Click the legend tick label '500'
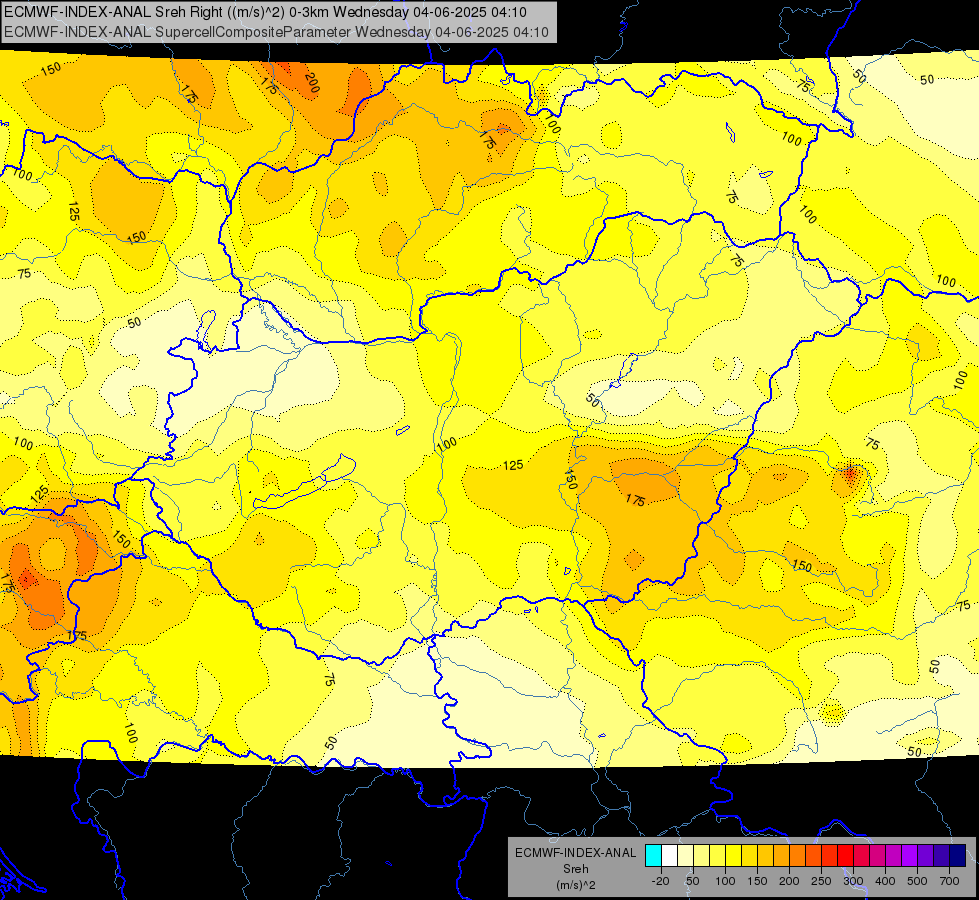 tap(917, 881)
